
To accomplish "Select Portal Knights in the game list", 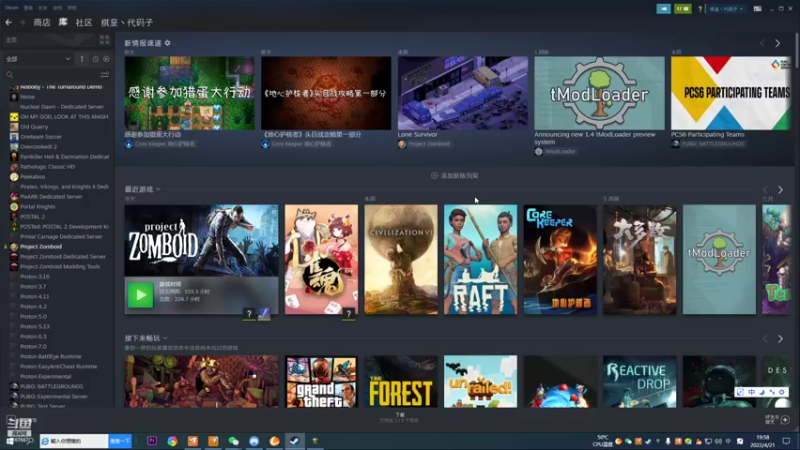I will 38,207.
